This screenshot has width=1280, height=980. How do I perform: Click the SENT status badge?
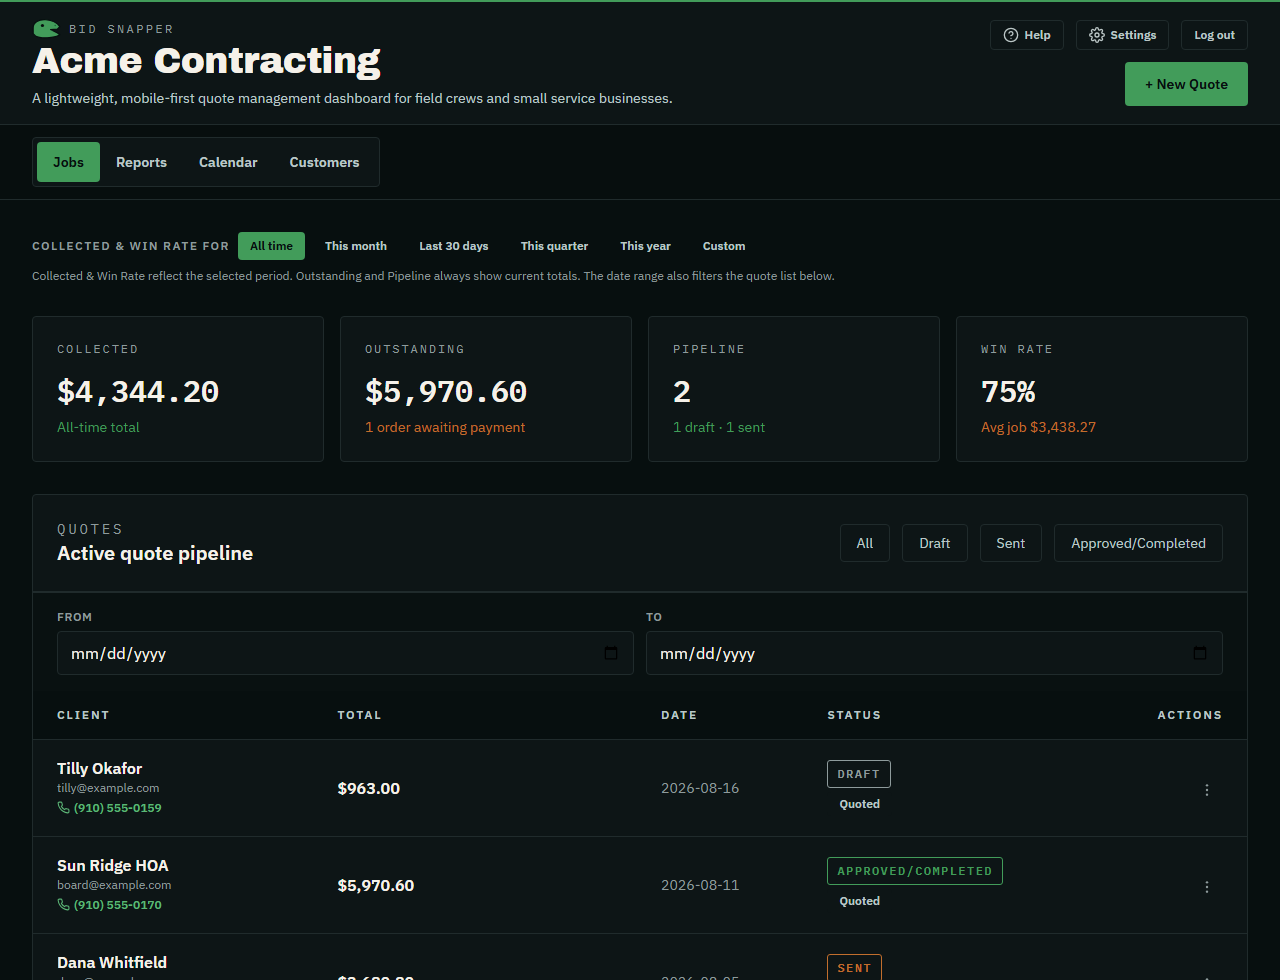(854, 967)
